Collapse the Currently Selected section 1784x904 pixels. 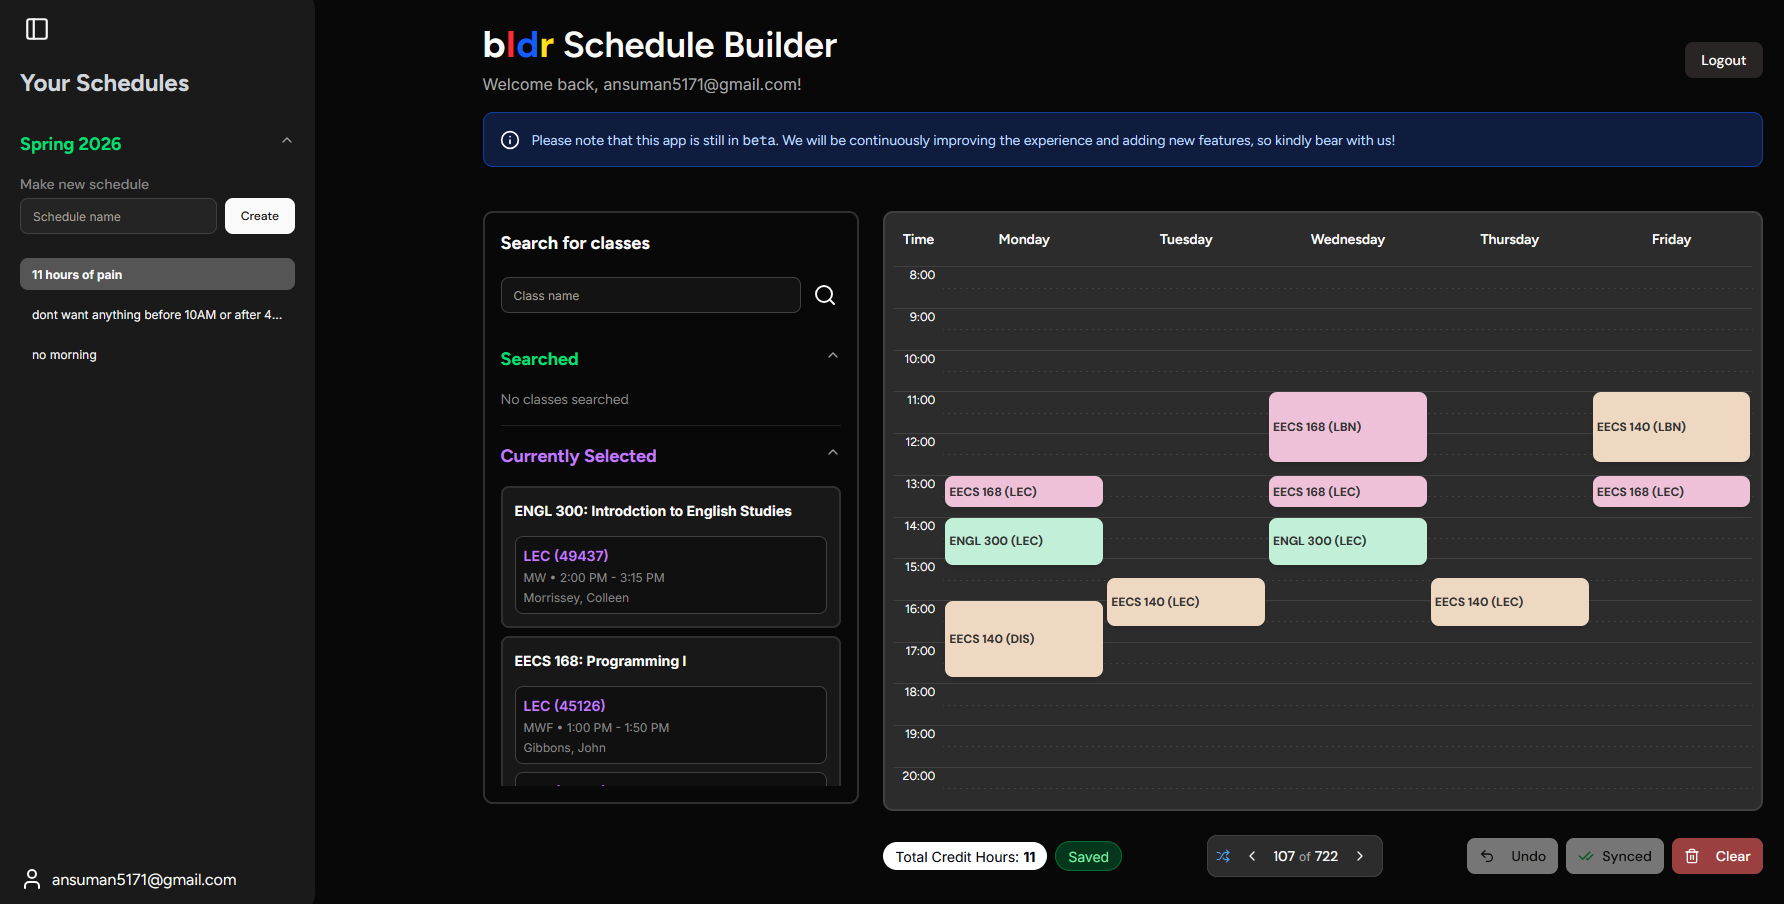point(833,452)
